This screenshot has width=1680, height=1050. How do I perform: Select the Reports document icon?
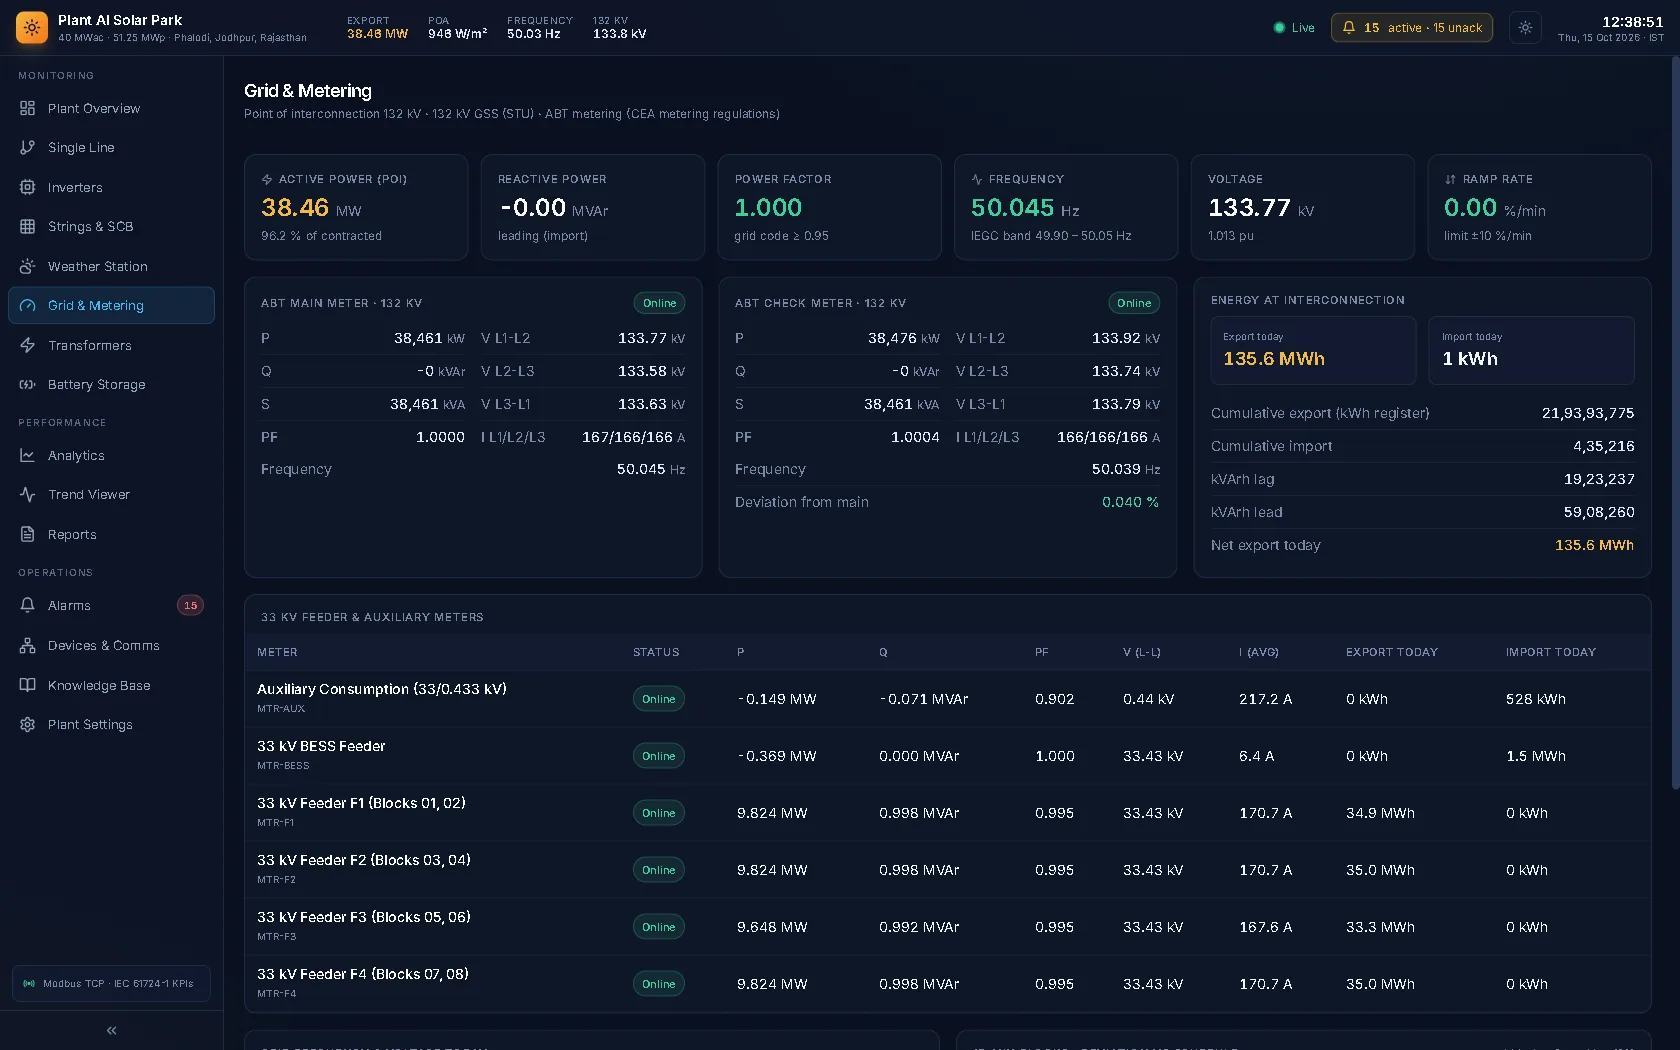click(28, 534)
